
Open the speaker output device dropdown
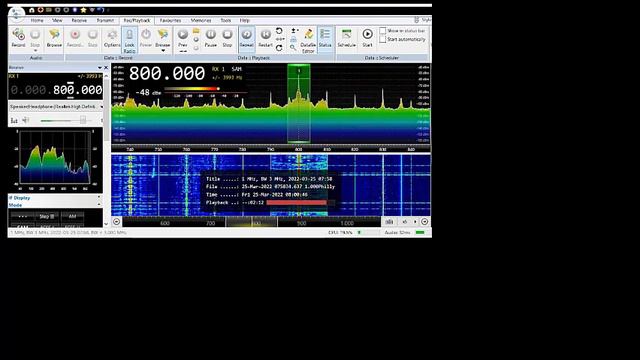coord(102,107)
